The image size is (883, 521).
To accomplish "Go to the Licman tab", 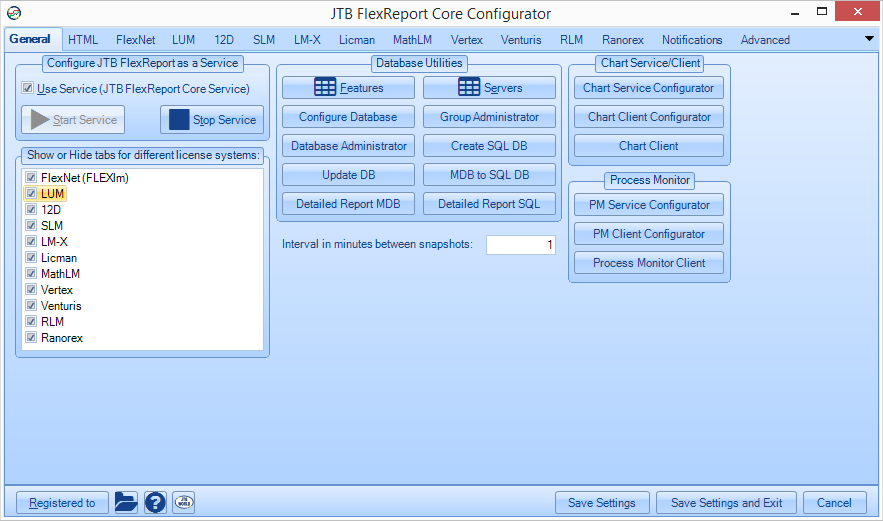I will click(356, 40).
